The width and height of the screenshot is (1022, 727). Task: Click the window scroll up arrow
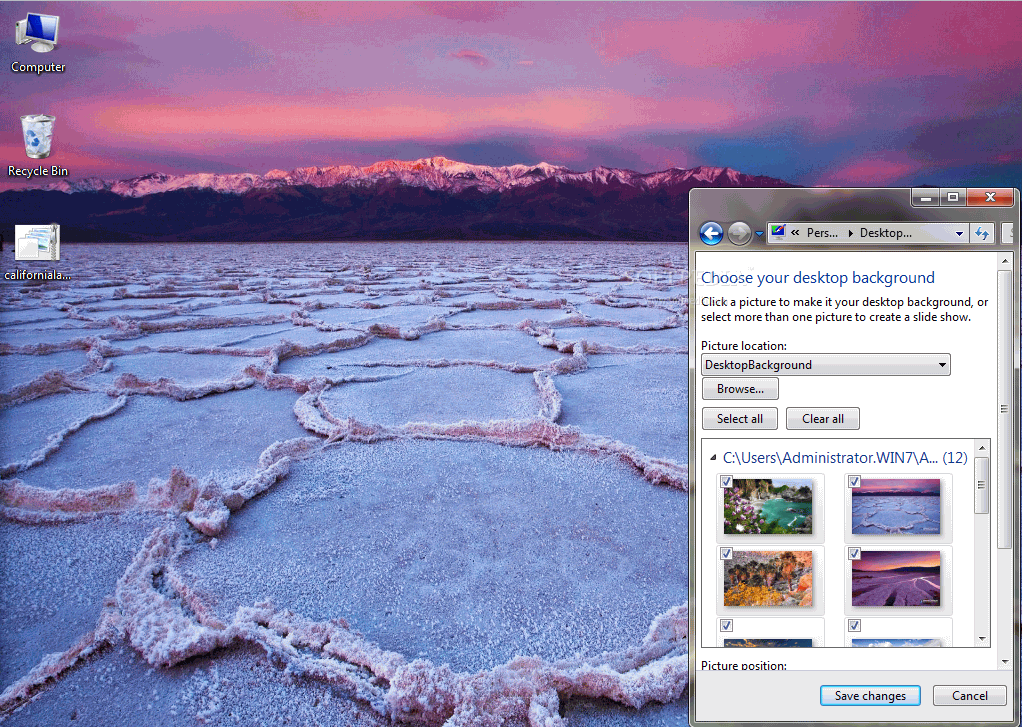click(1005, 261)
